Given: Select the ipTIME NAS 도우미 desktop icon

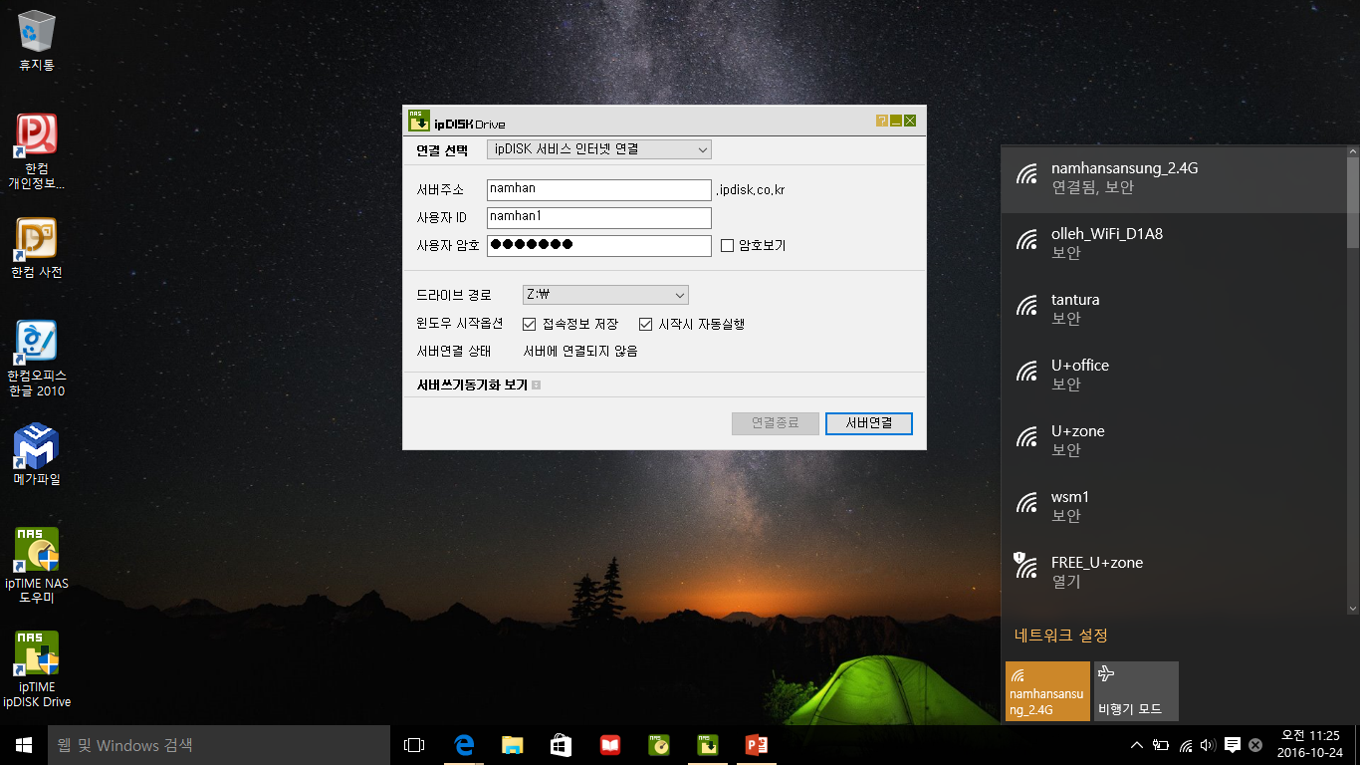Looking at the screenshot, I should coord(37,566).
